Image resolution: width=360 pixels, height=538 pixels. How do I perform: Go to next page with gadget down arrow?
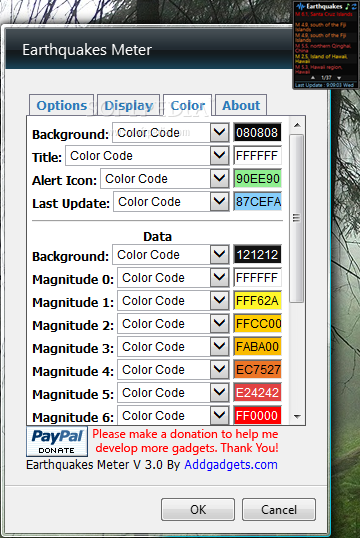(339, 78)
